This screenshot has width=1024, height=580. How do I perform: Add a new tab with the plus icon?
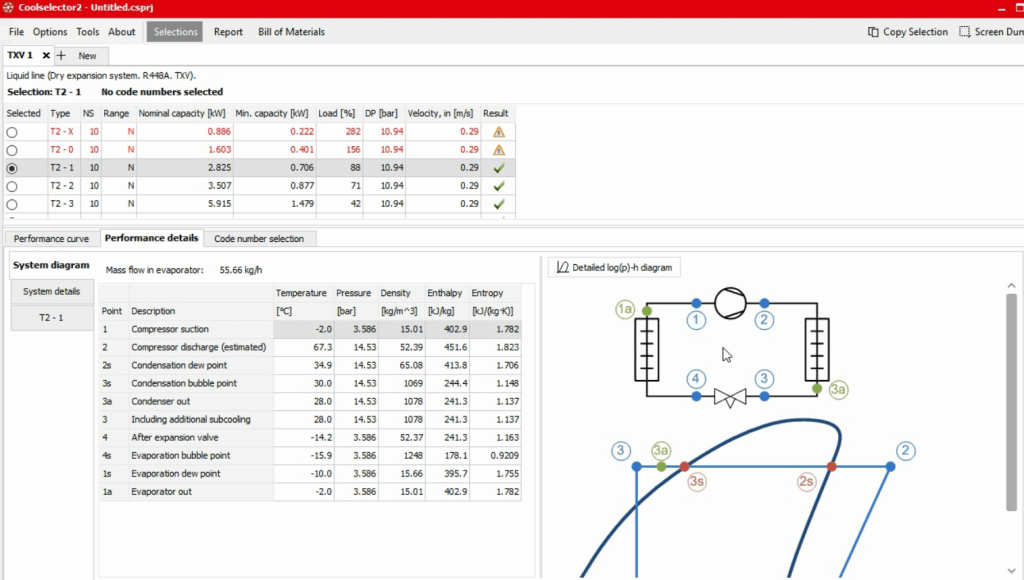[61, 56]
